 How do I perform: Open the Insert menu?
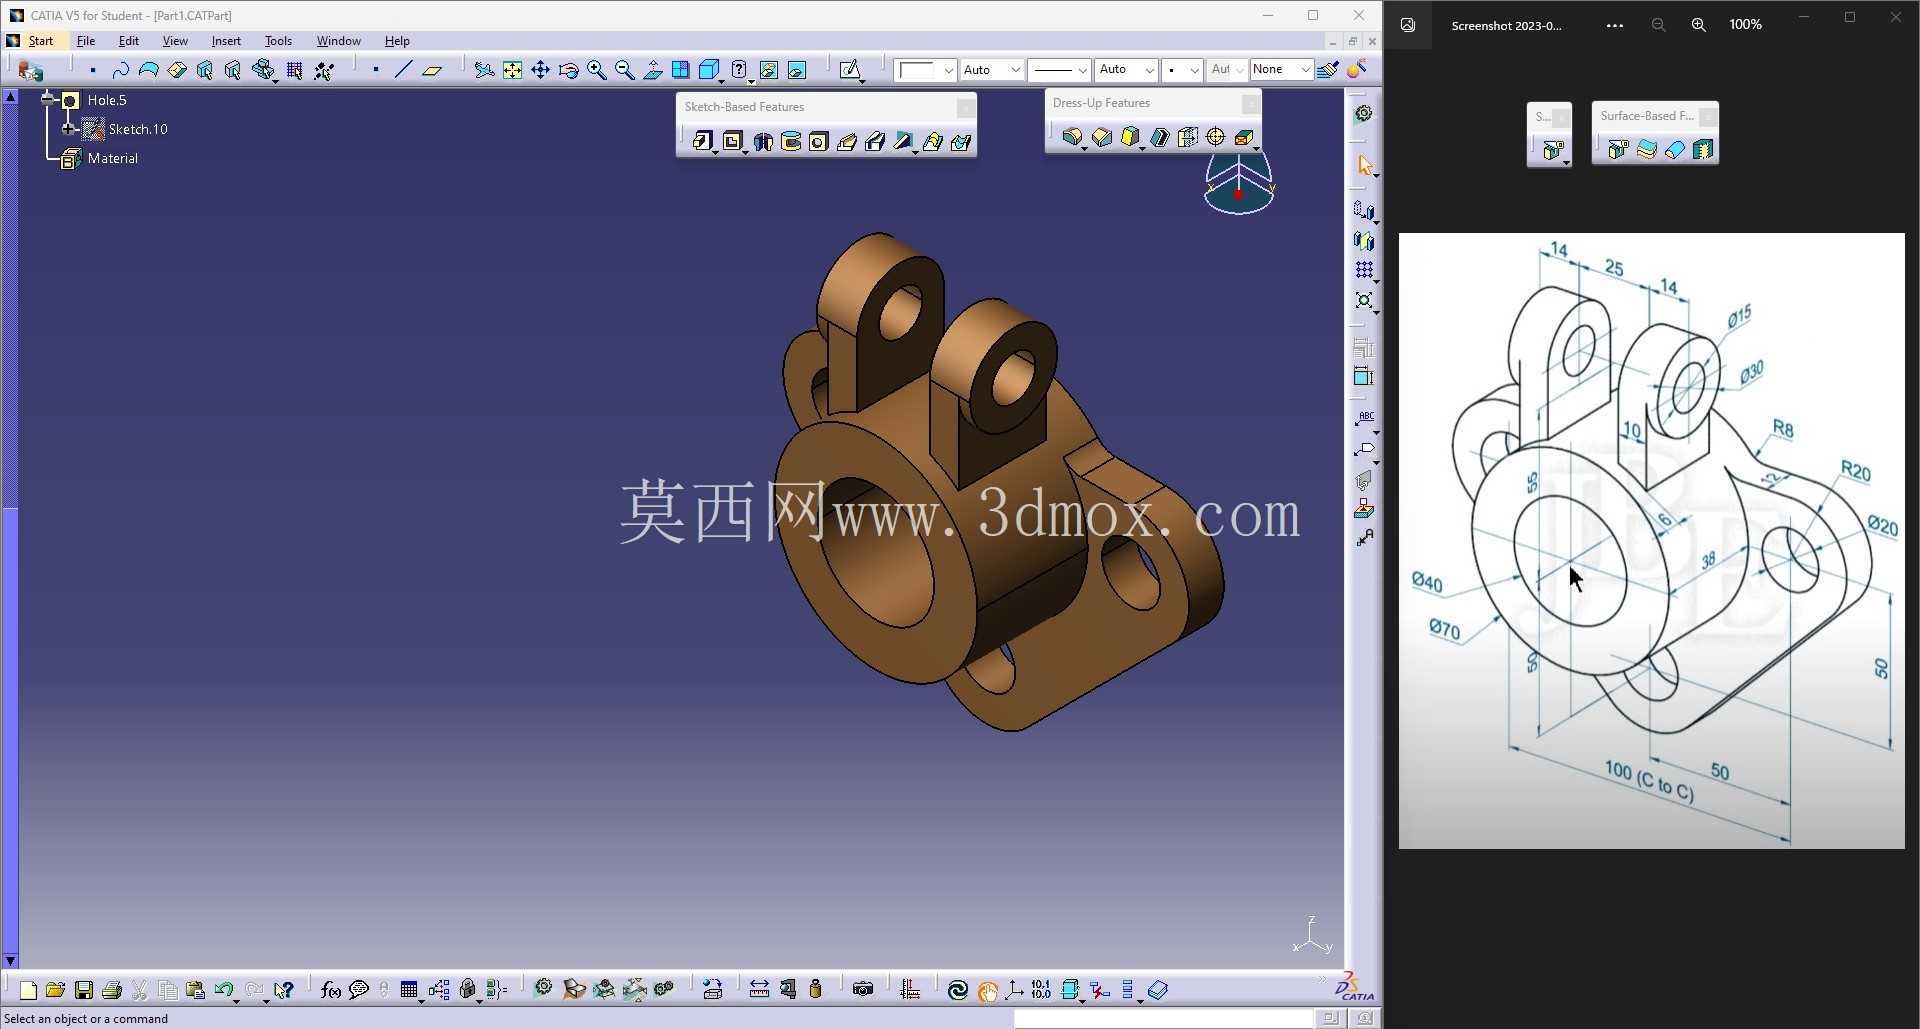226,41
